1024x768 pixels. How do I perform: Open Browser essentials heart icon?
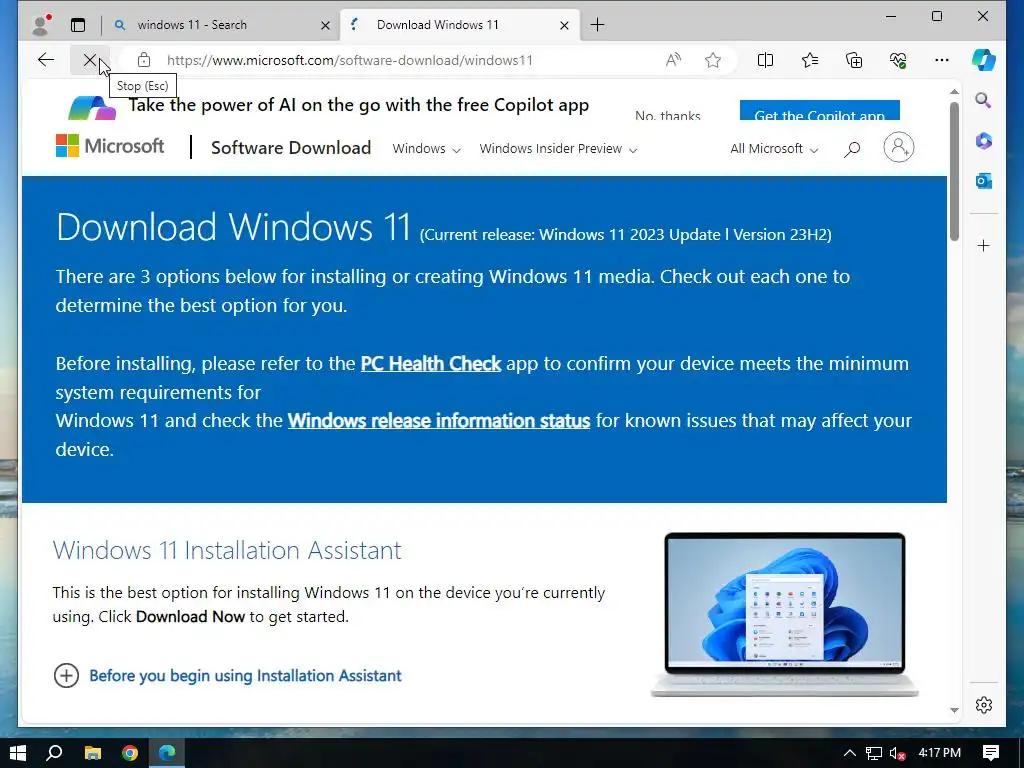[x=898, y=60]
